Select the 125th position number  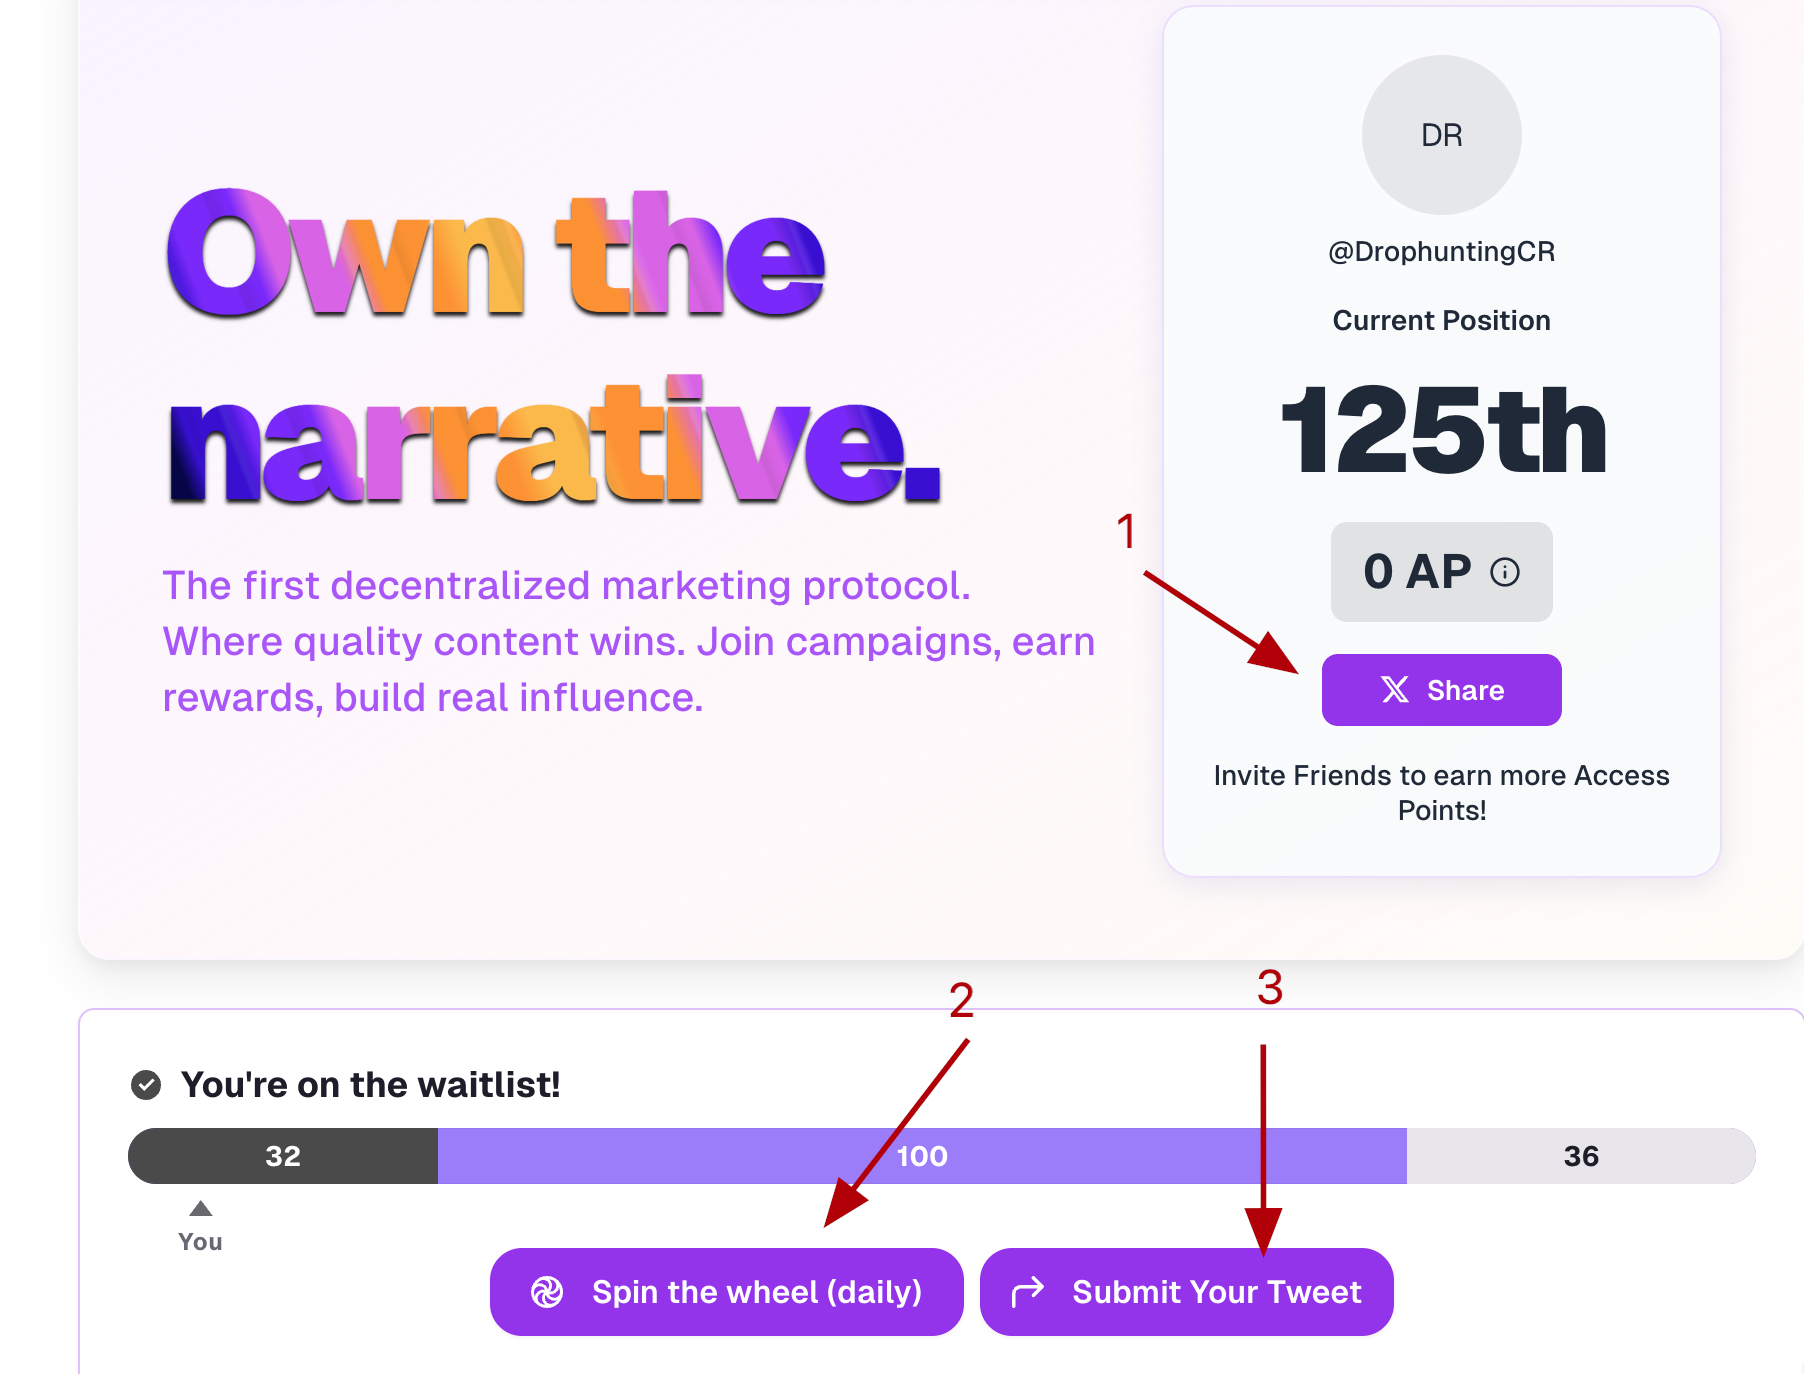[1441, 431]
